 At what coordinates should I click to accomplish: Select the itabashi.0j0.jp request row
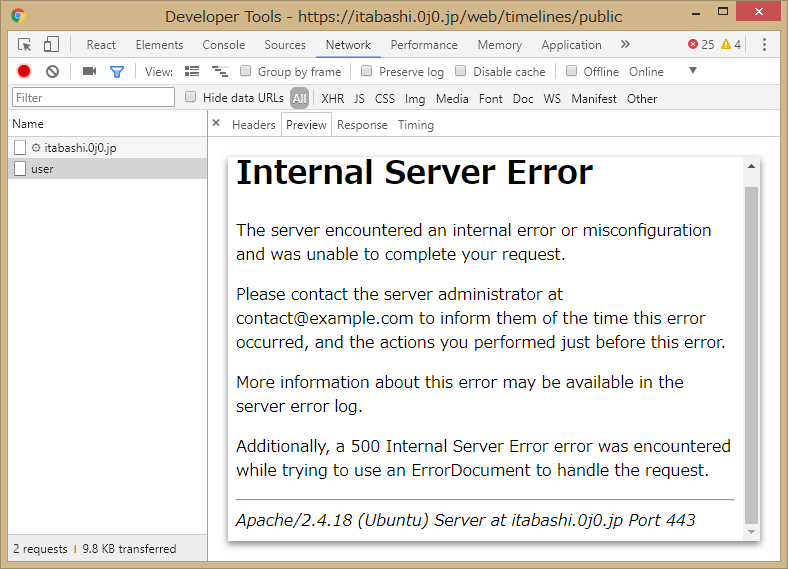80,147
